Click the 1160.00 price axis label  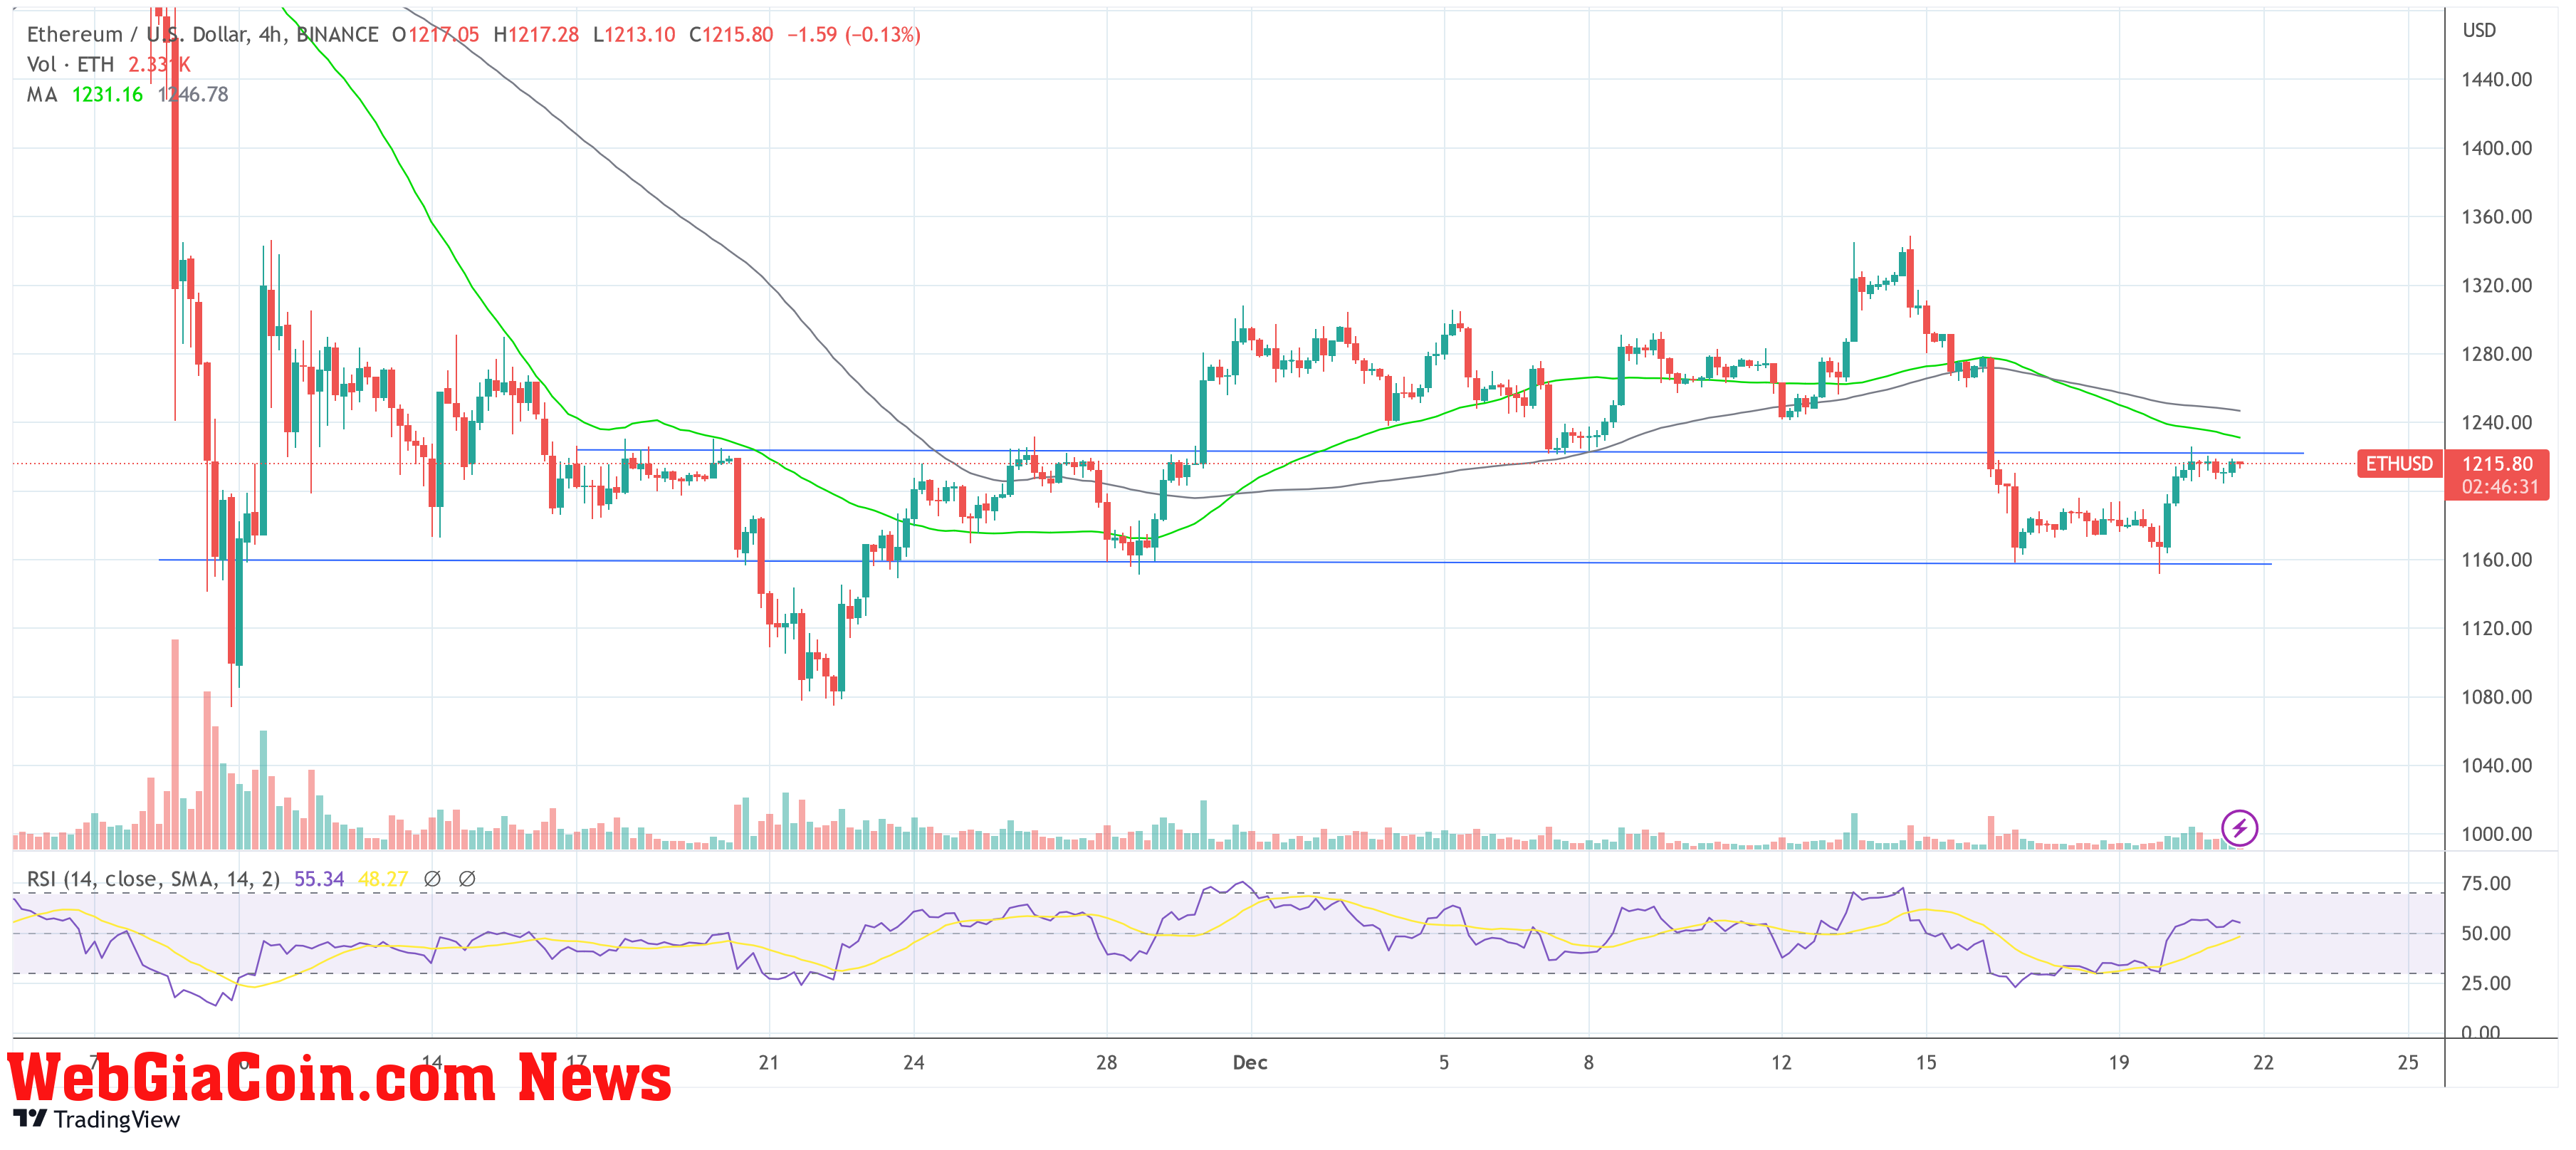[x=2496, y=560]
